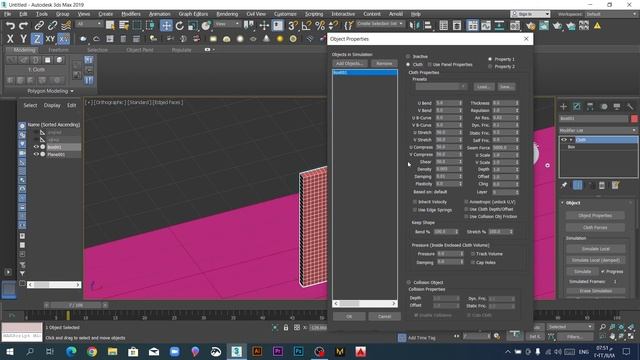
Task: Click the Mirror tool icon
Action: (414, 26)
